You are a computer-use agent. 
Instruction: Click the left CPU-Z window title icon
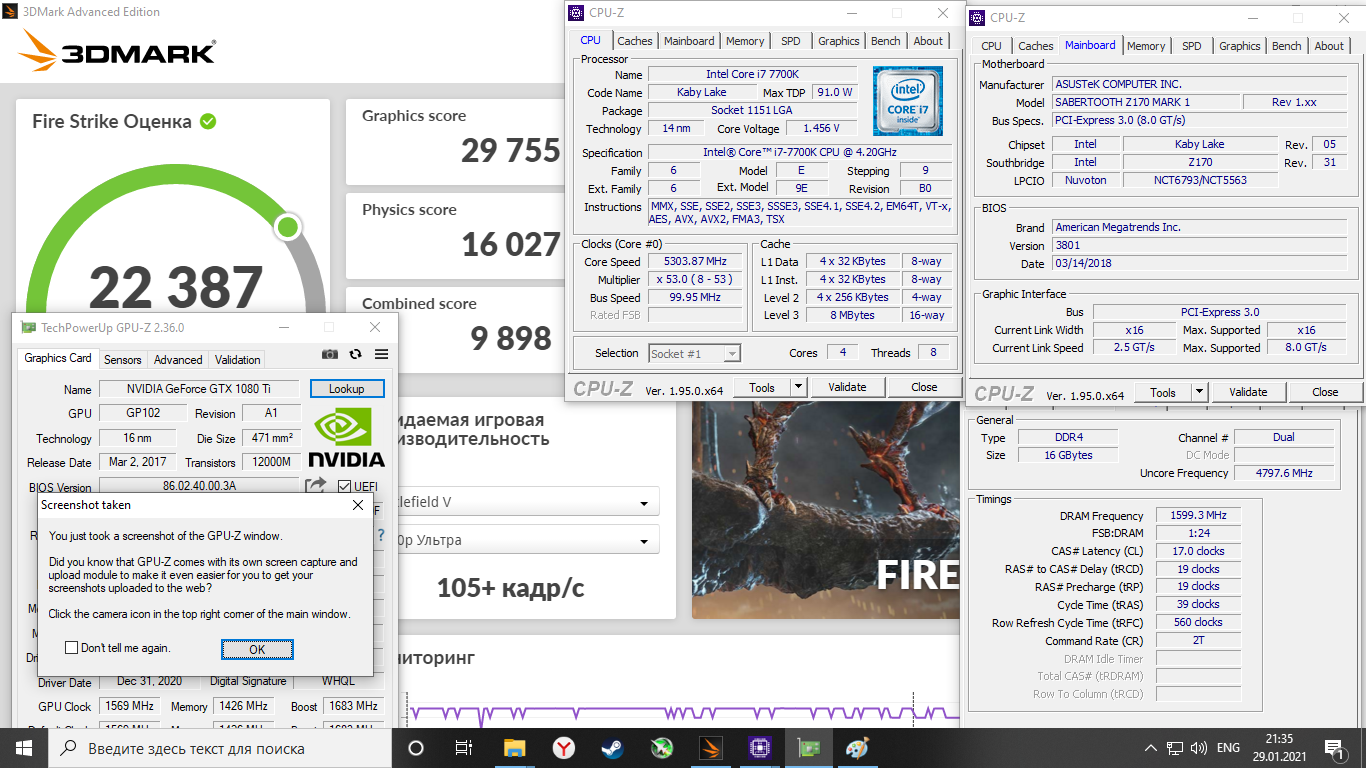pos(577,13)
